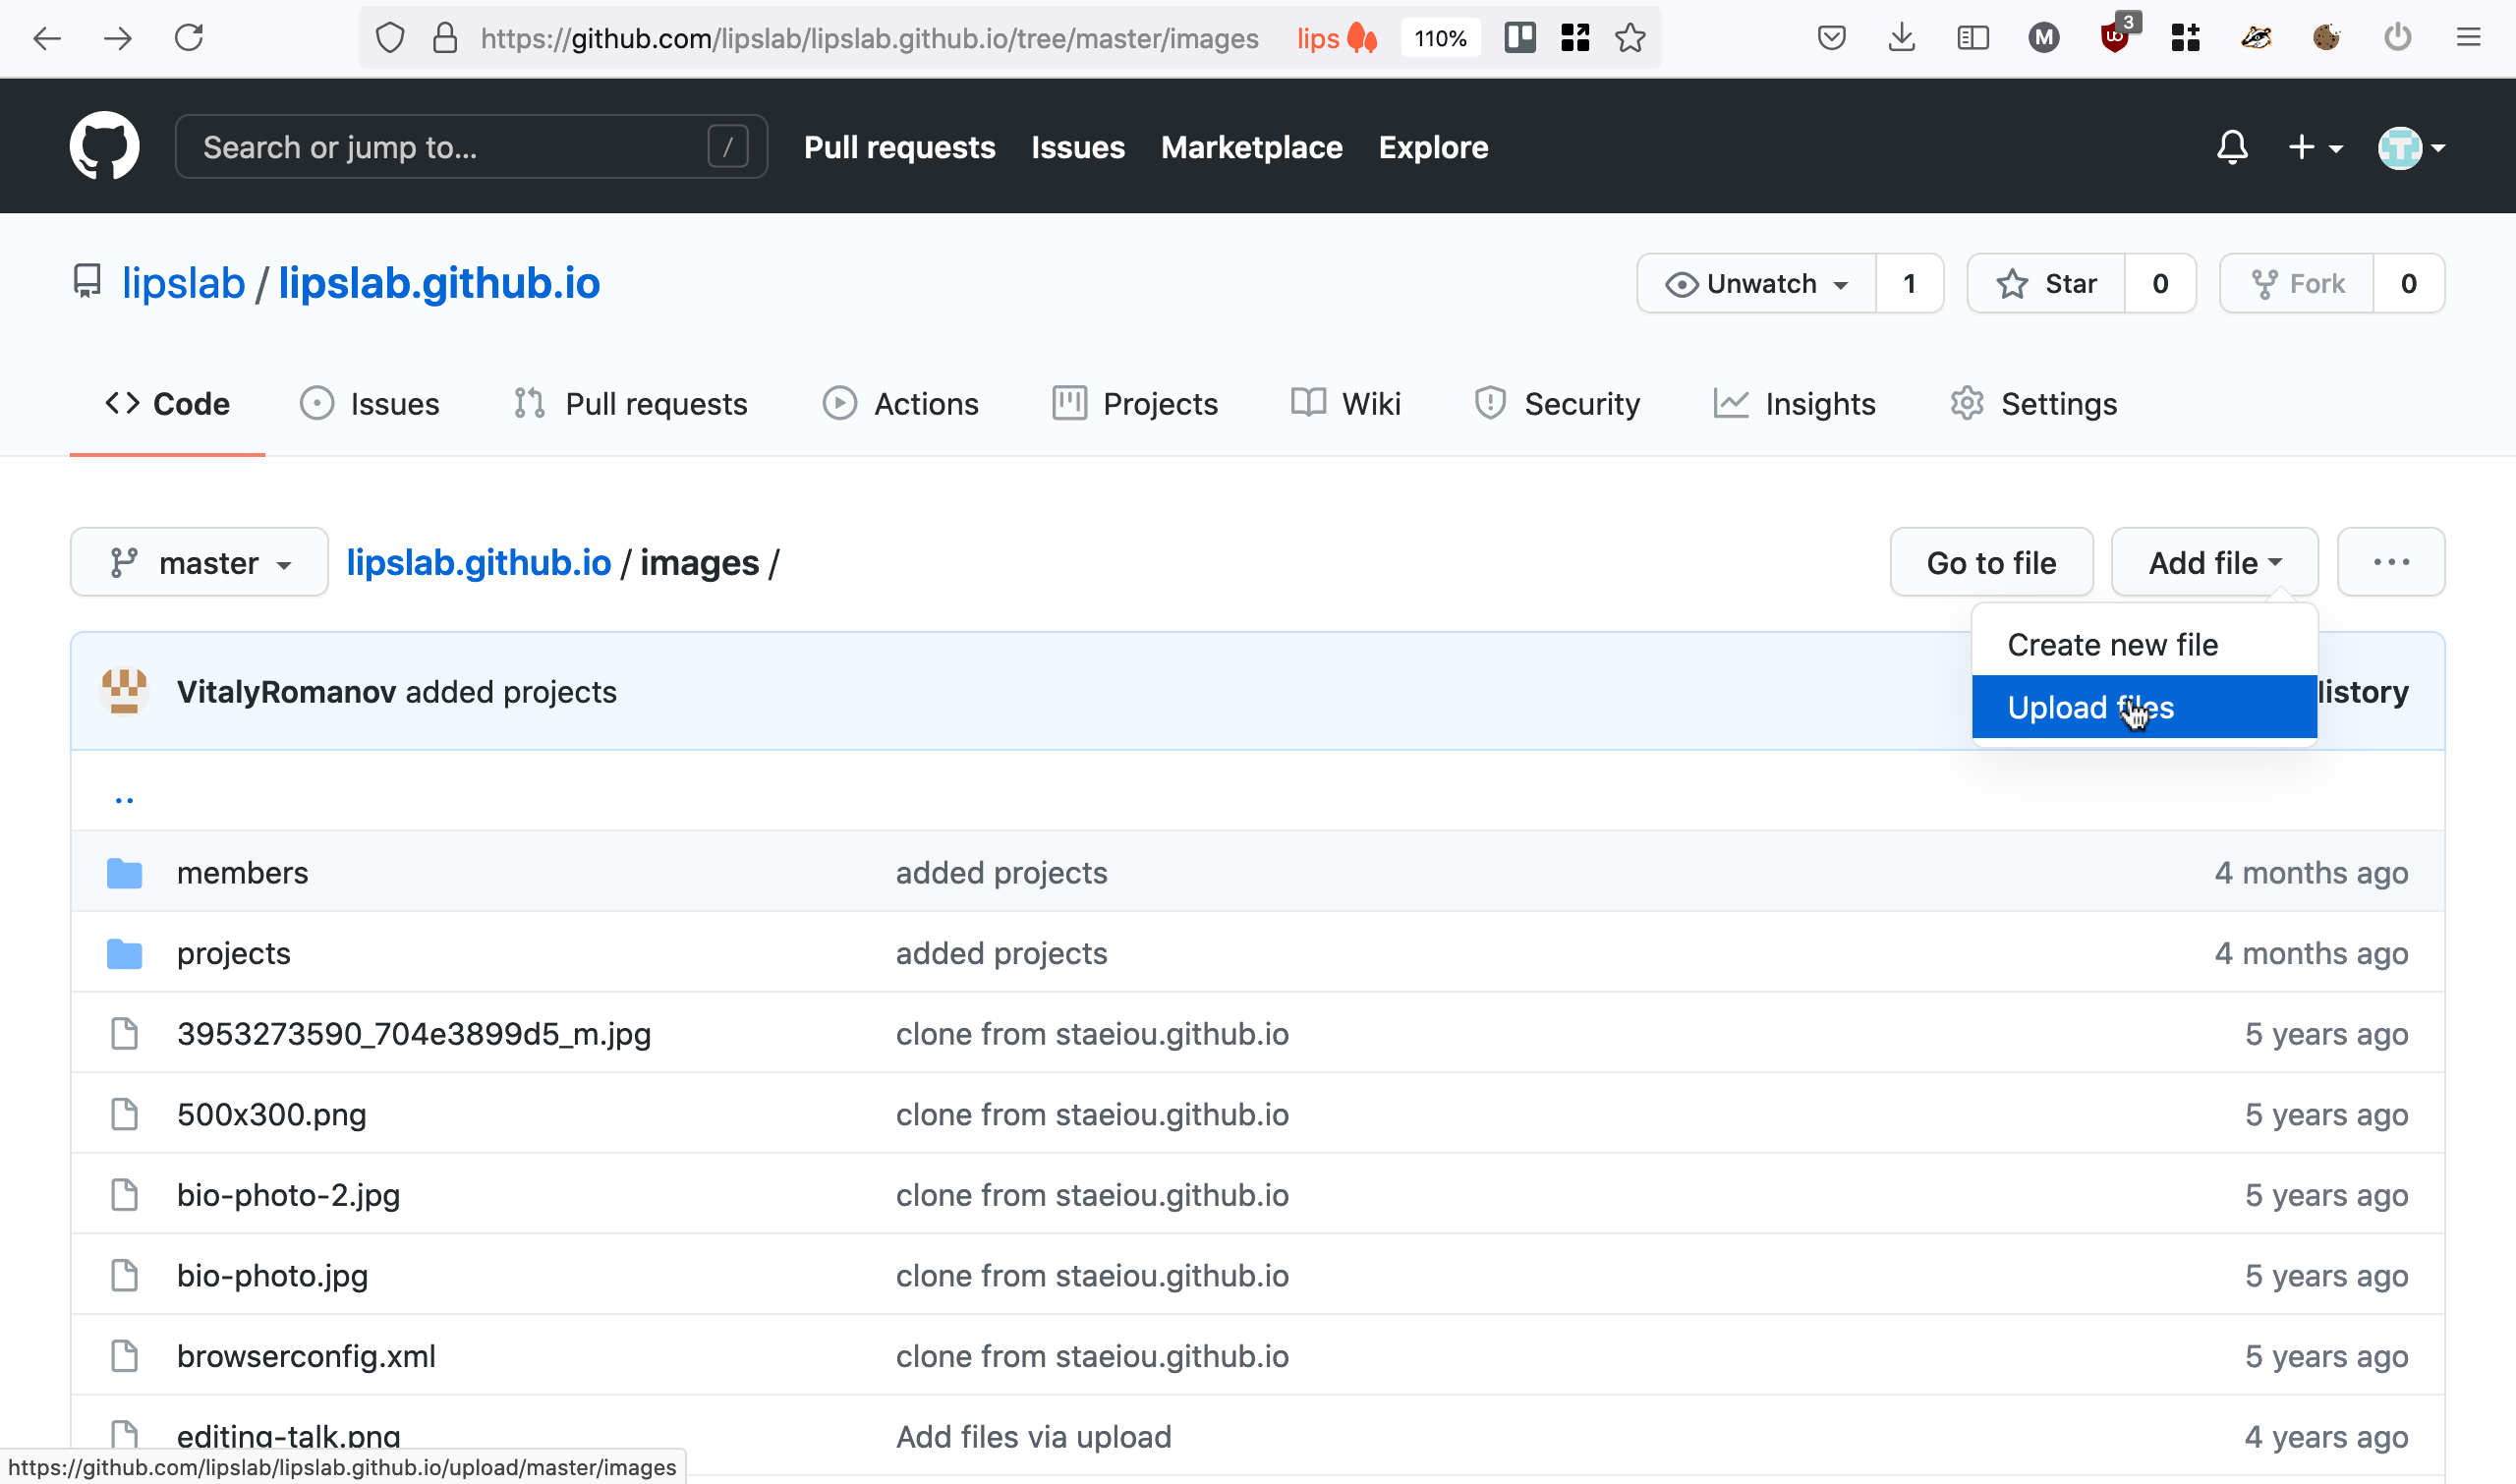The image size is (2516, 1484).
Task: Click the members folder icon
Action: coord(124,873)
